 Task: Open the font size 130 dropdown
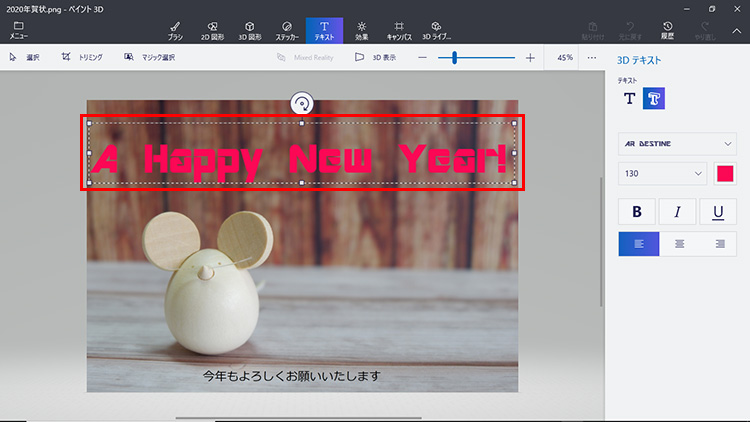662,173
